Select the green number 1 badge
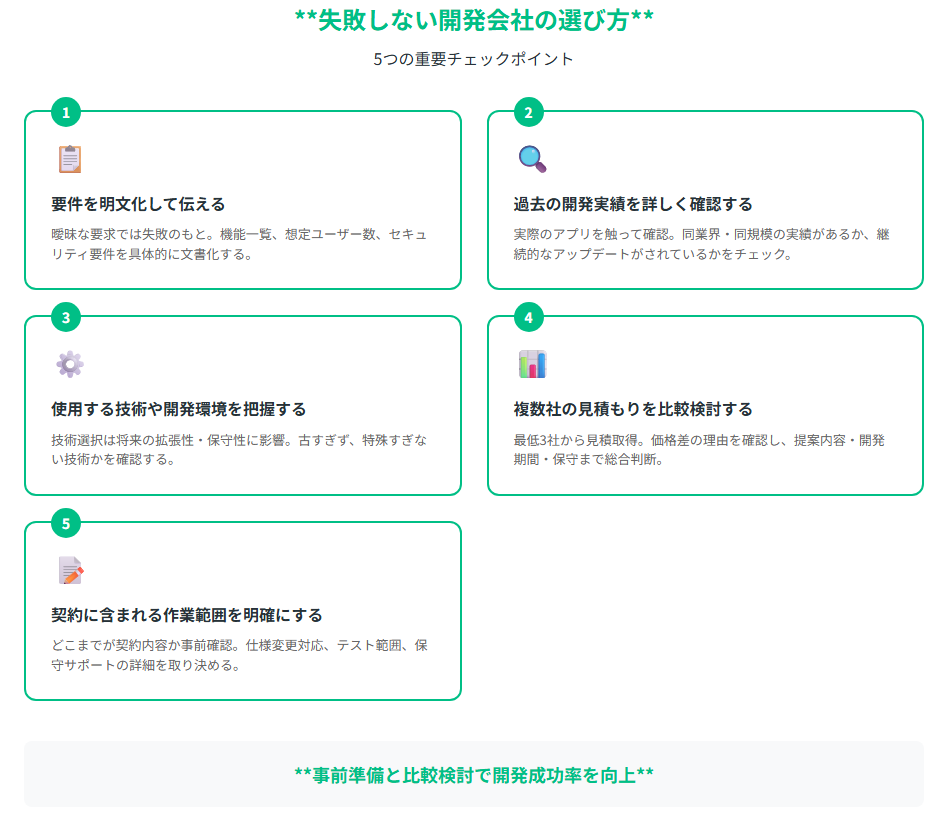This screenshot has width=950, height=820. (x=66, y=113)
